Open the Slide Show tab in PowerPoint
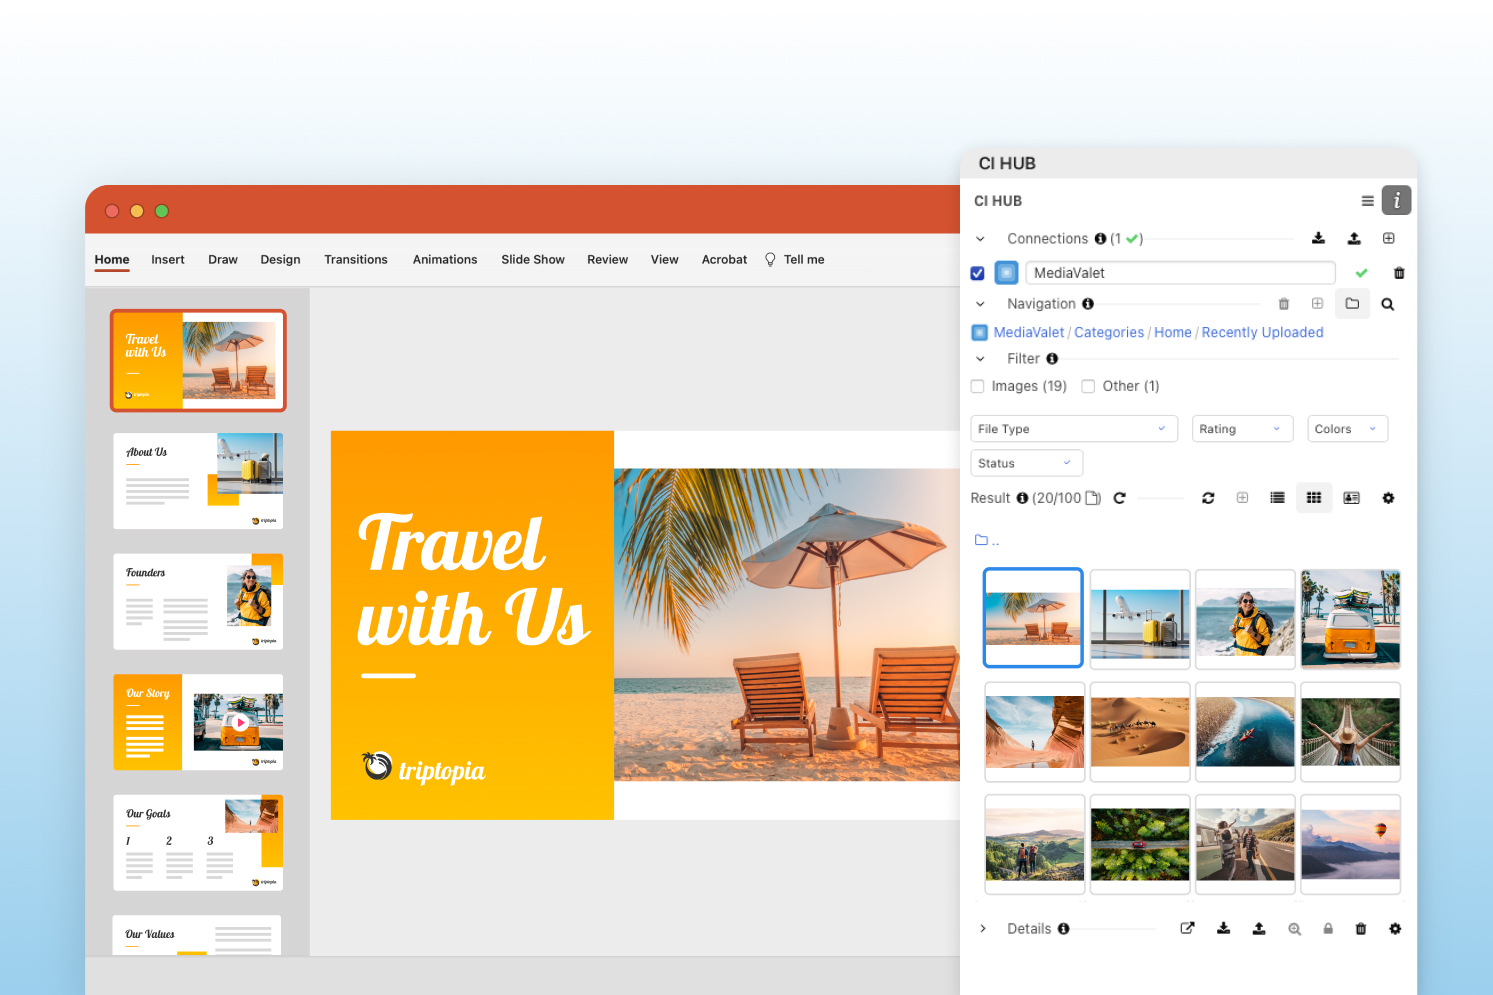 pyautogui.click(x=532, y=259)
